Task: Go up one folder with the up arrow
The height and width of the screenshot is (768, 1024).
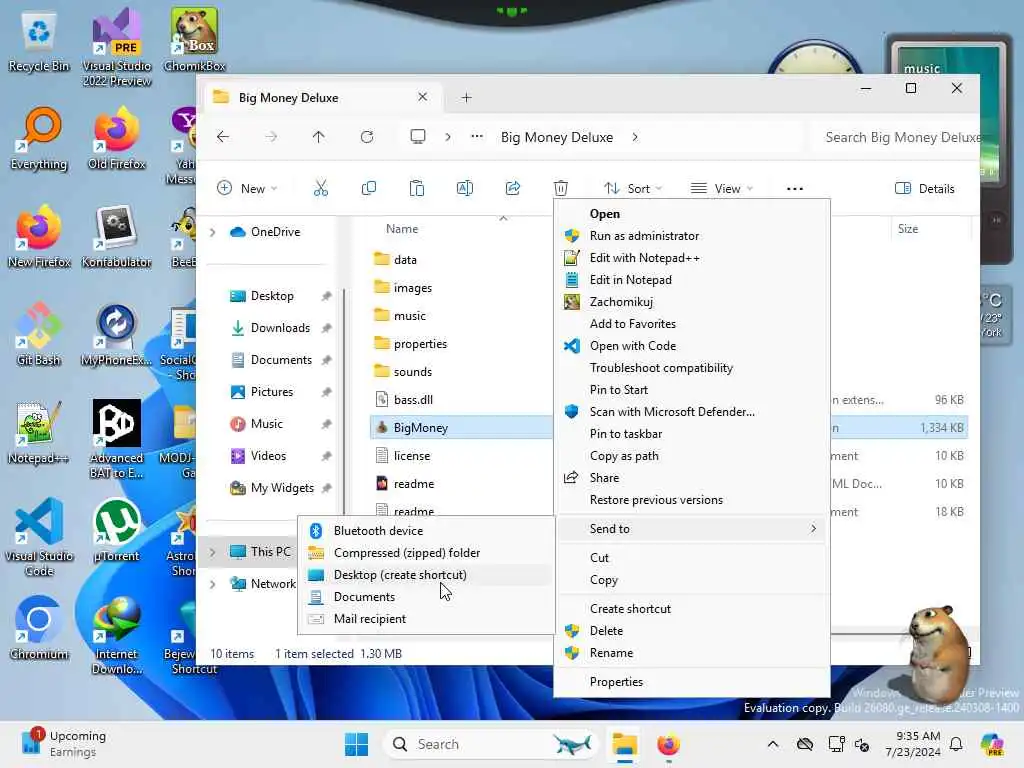Action: point(318,137)
